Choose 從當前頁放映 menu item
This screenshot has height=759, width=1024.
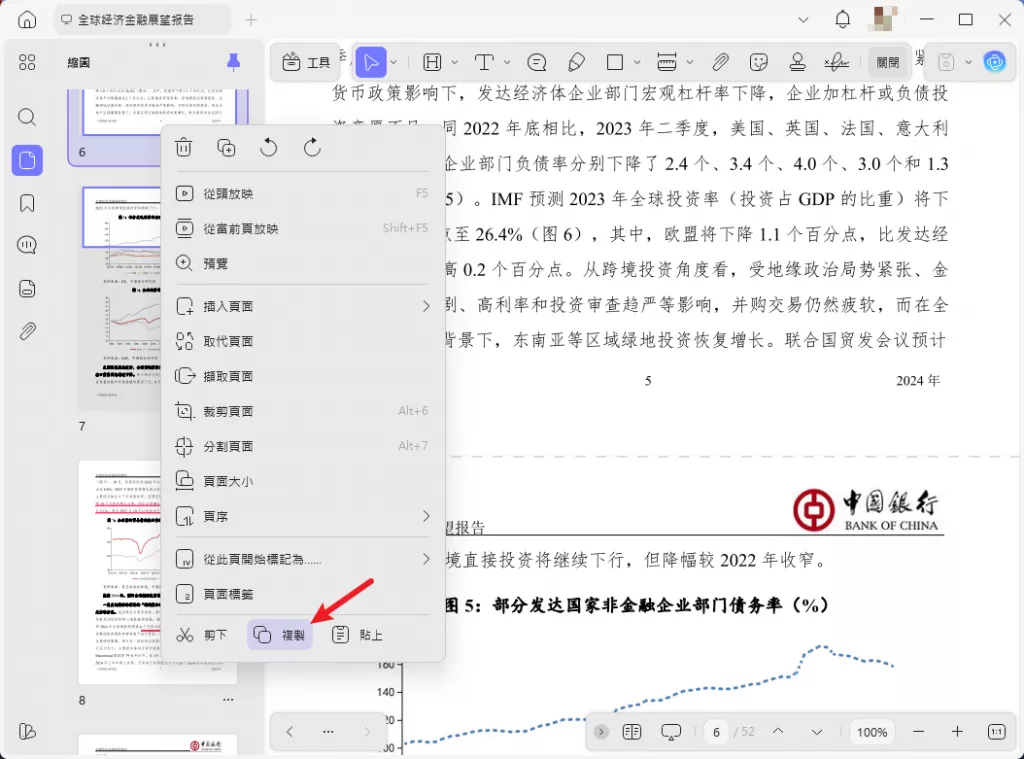302,229
